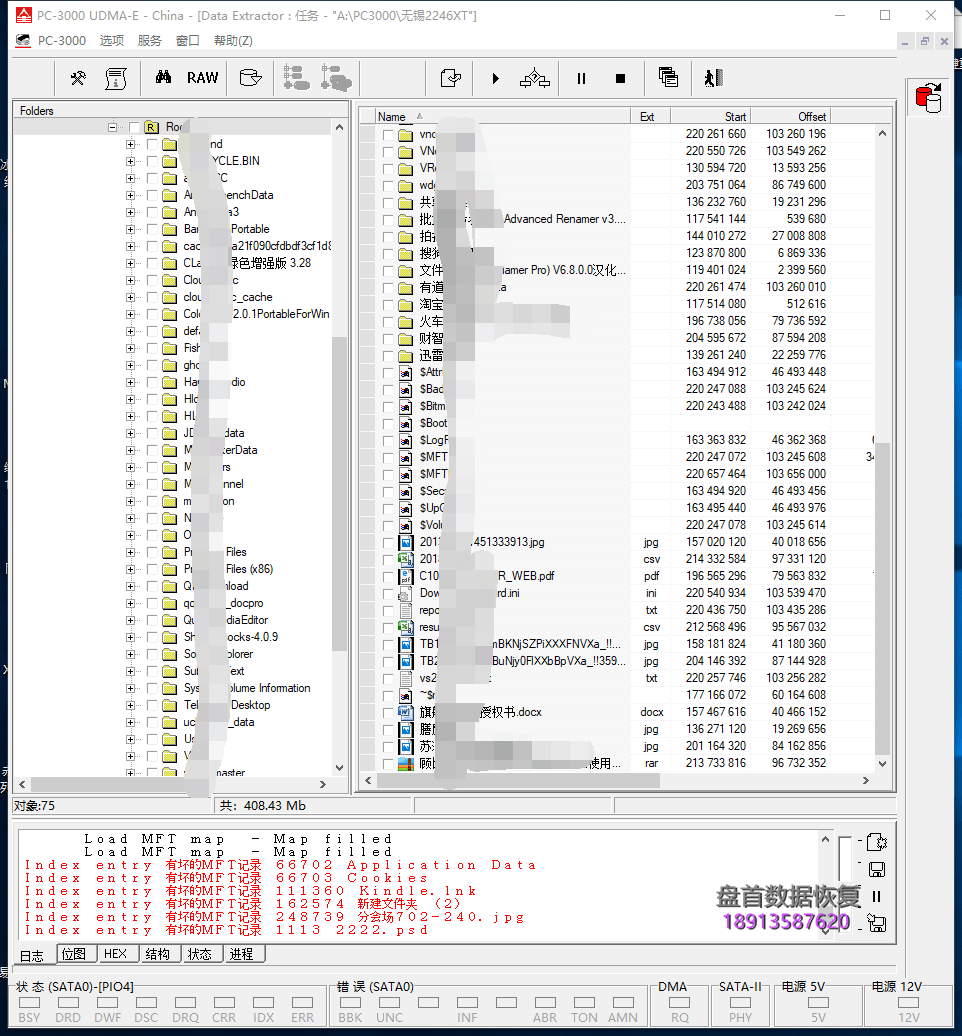Screen dimensions: 962x1036
Task: Open the export document toolbar icon
Action: [451, 79]
